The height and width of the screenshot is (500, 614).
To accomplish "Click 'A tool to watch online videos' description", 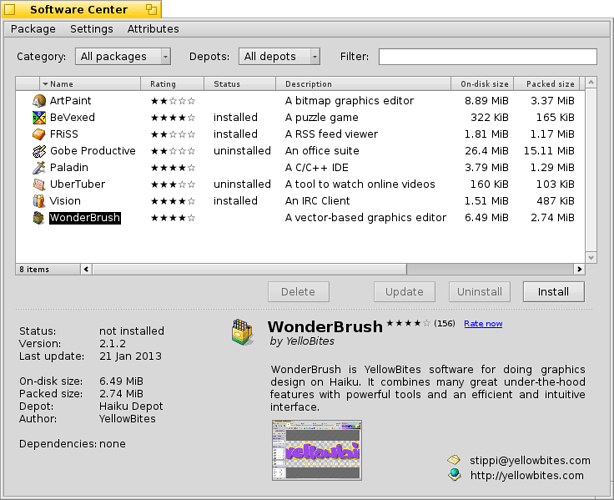I will [x=360, y=184].
